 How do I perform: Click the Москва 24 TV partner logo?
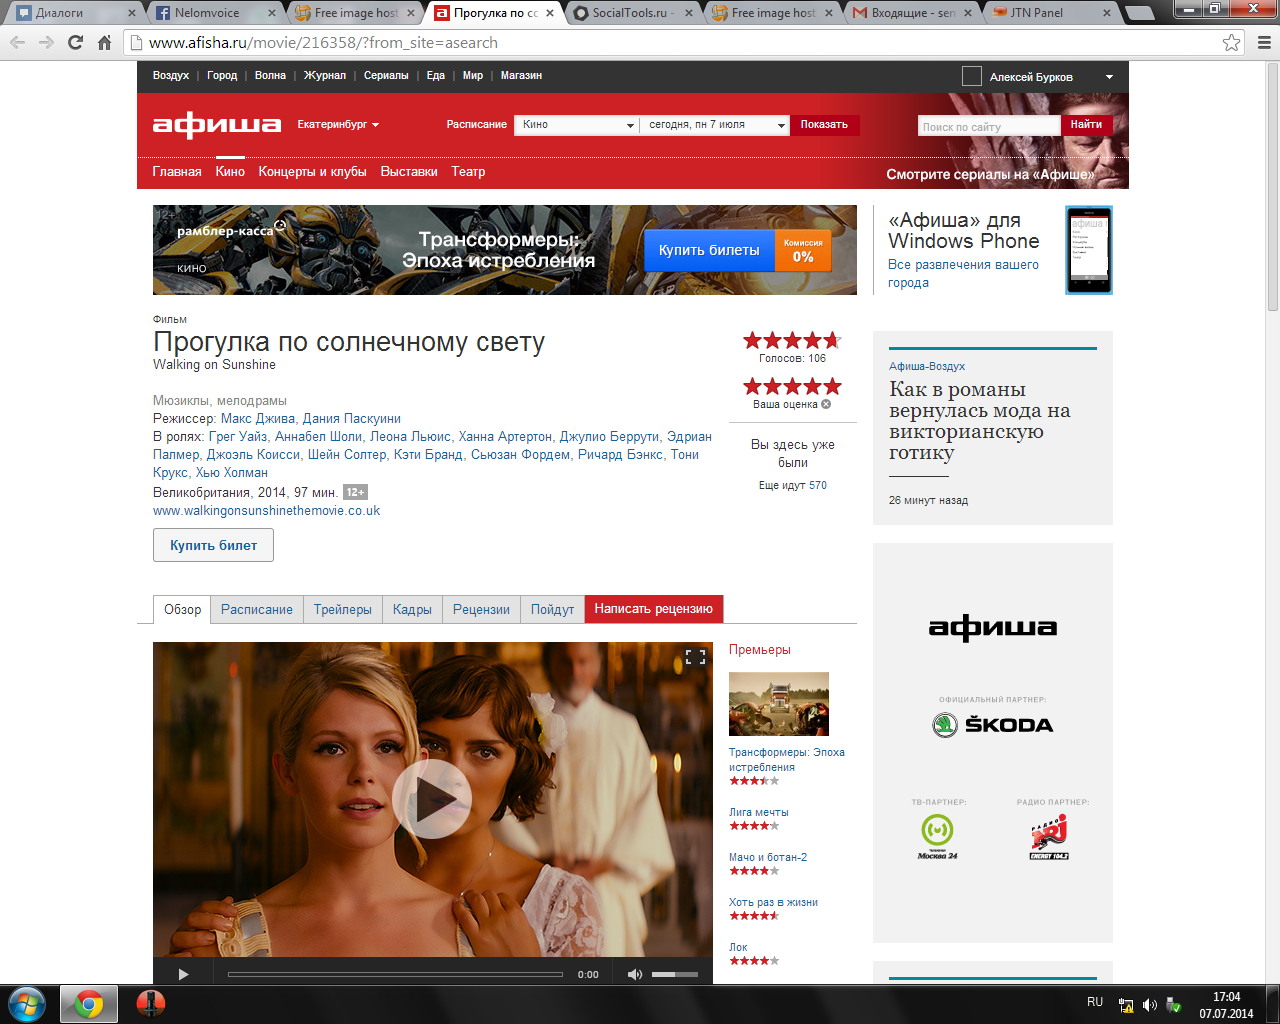click(937, 837)
